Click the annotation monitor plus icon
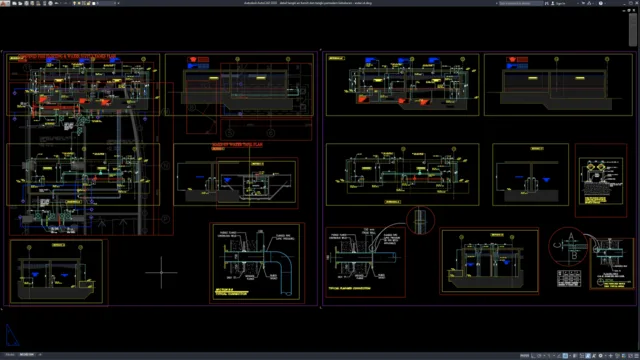Screen dimensions: 640x360 (x=611, y=356)
